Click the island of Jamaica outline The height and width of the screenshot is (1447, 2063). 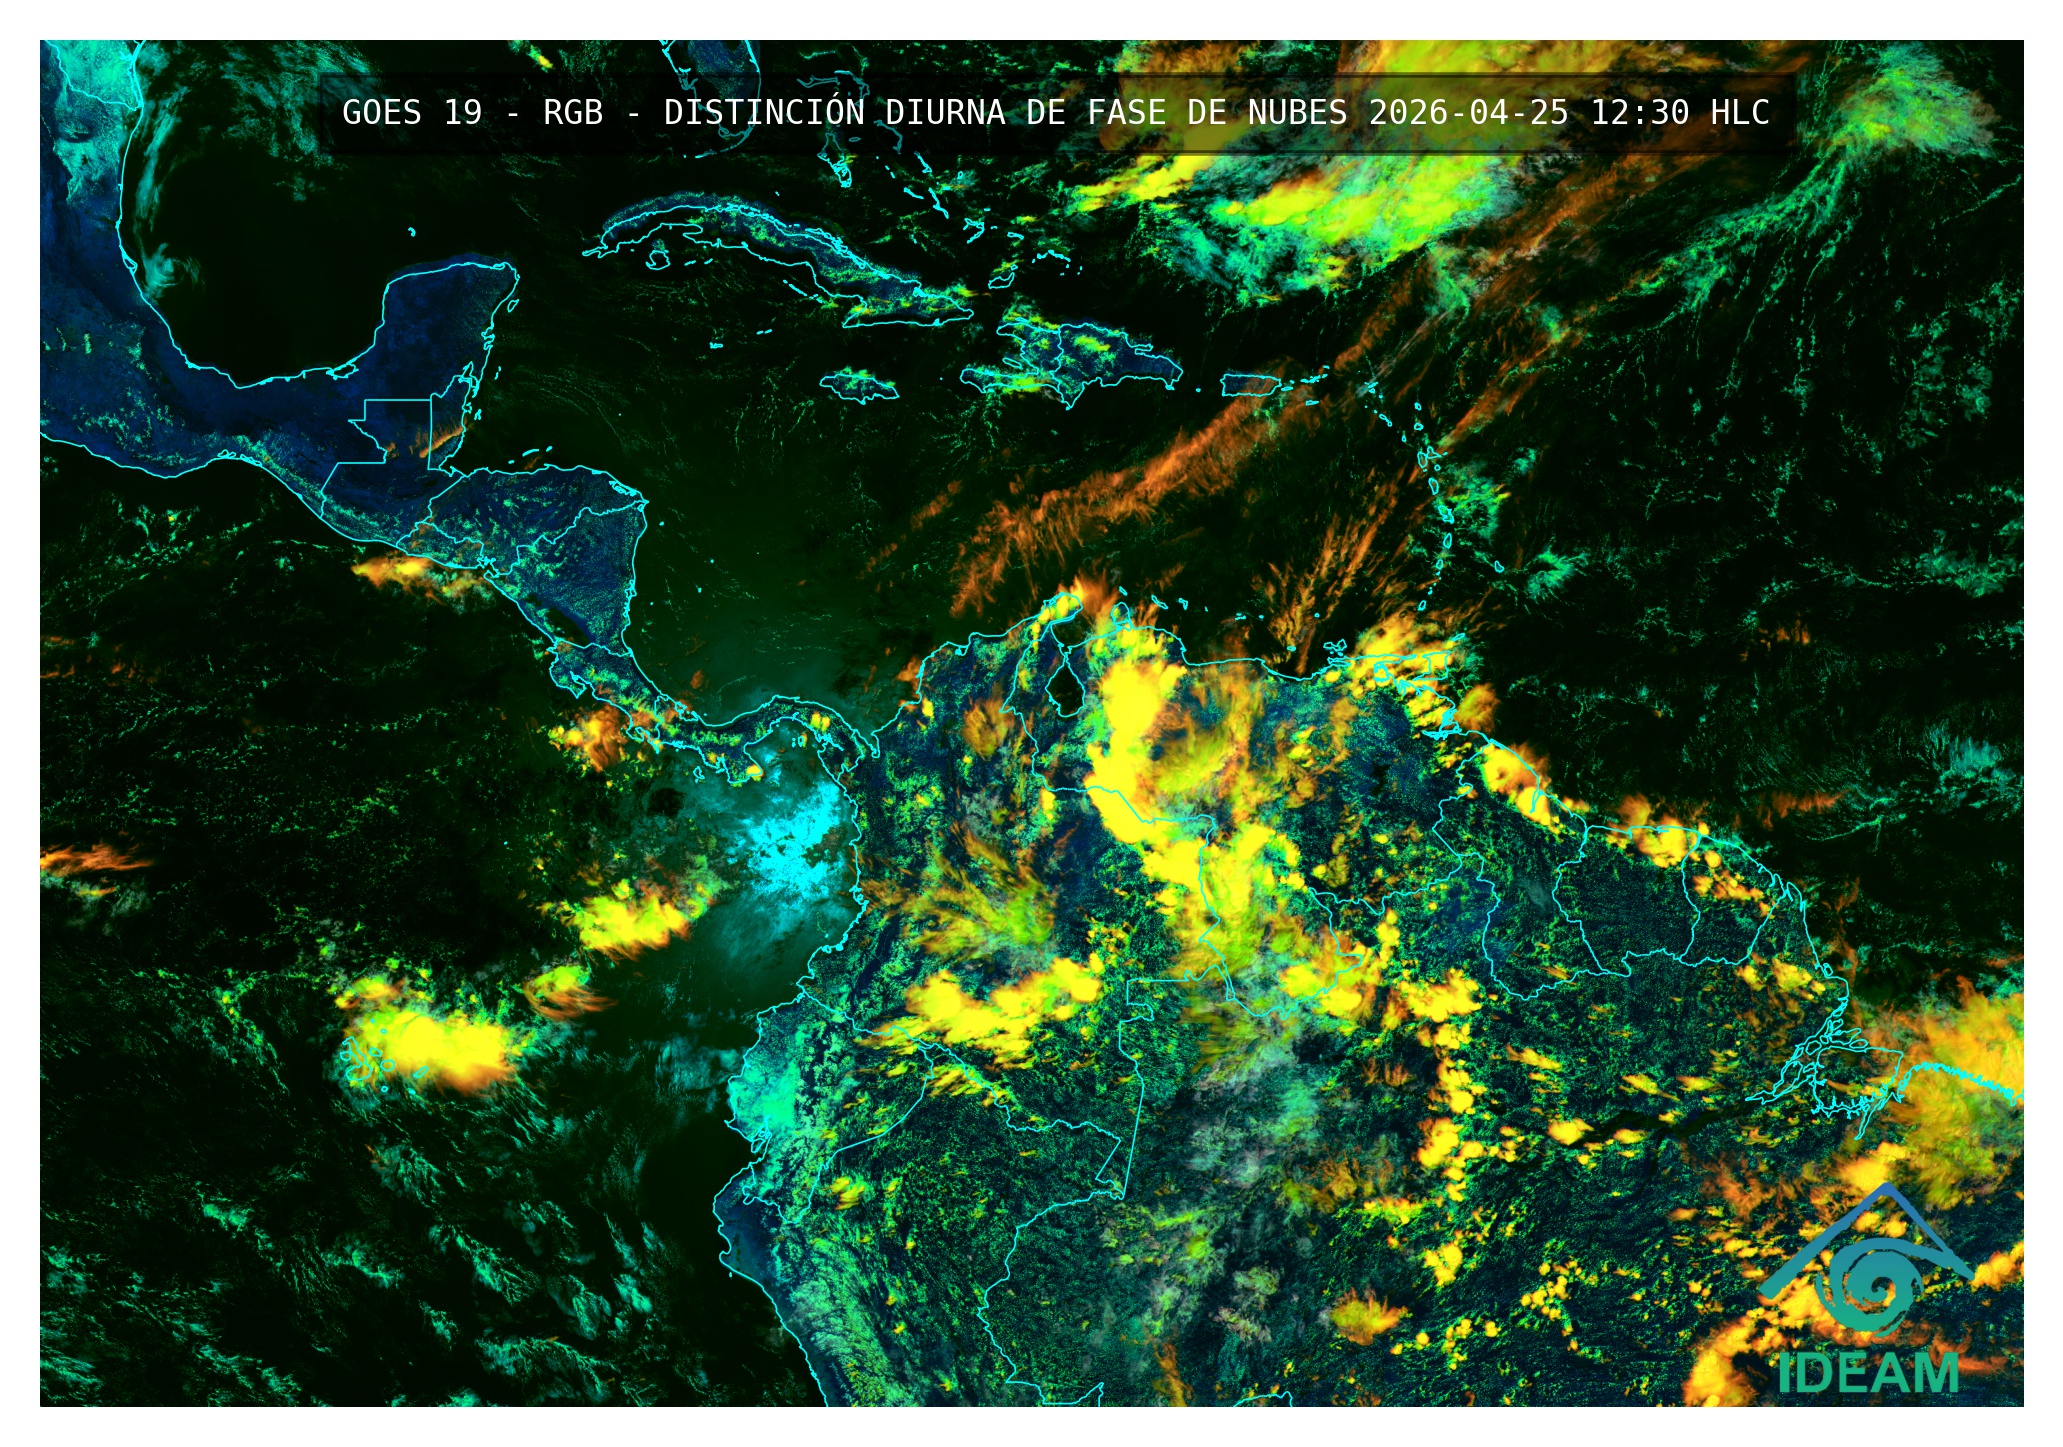click(x=859, y=385)
